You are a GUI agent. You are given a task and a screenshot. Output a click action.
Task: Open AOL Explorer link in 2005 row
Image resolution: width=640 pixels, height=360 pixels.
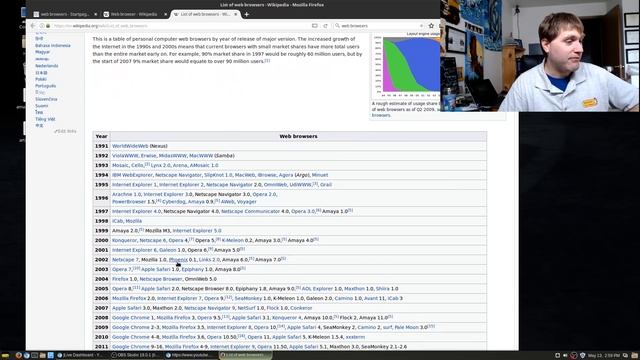pyautogui.click(x=318, y=289)
